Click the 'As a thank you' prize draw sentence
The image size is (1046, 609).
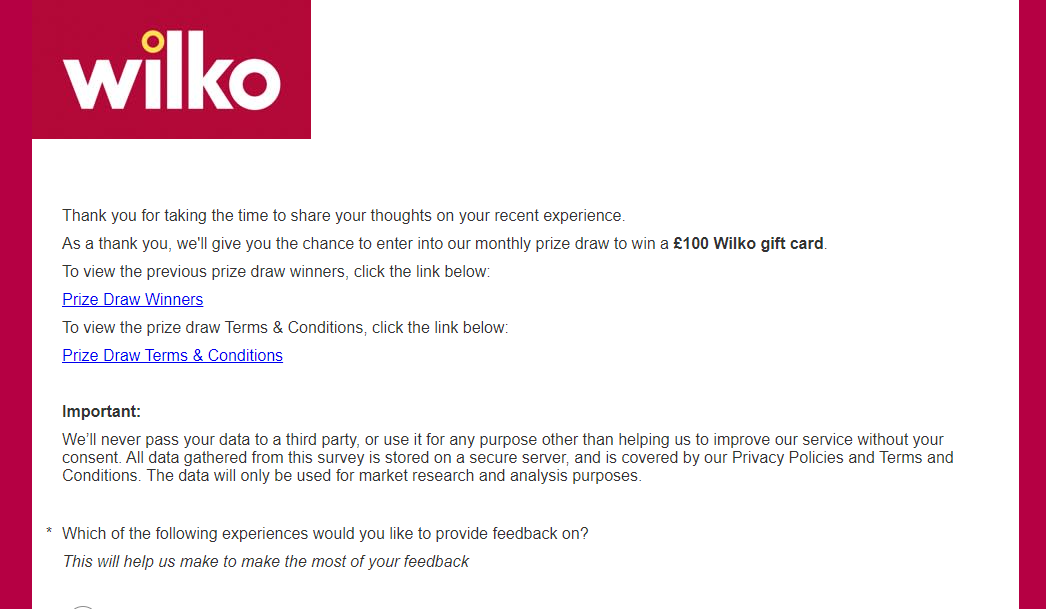(x=365, y=244)
